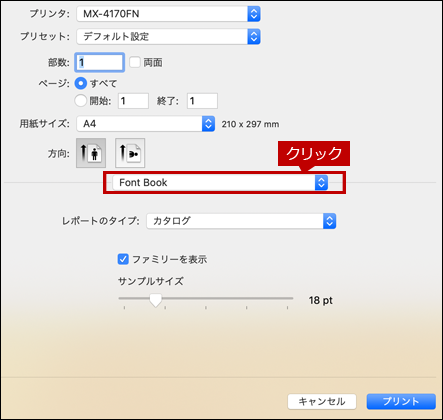Click the サンプルサイズ slider handle
Screen dimensions: 443x420
pos(155,300)
